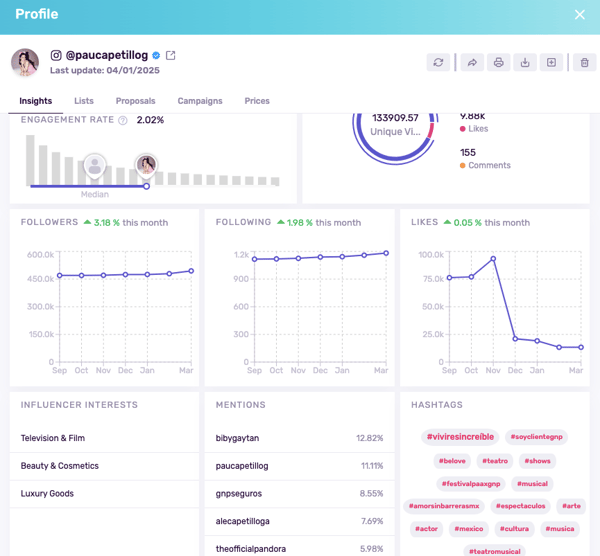Close the Profile panel
Screen dimensions: 600x556
pyautogui.click(x=580, y=15)
